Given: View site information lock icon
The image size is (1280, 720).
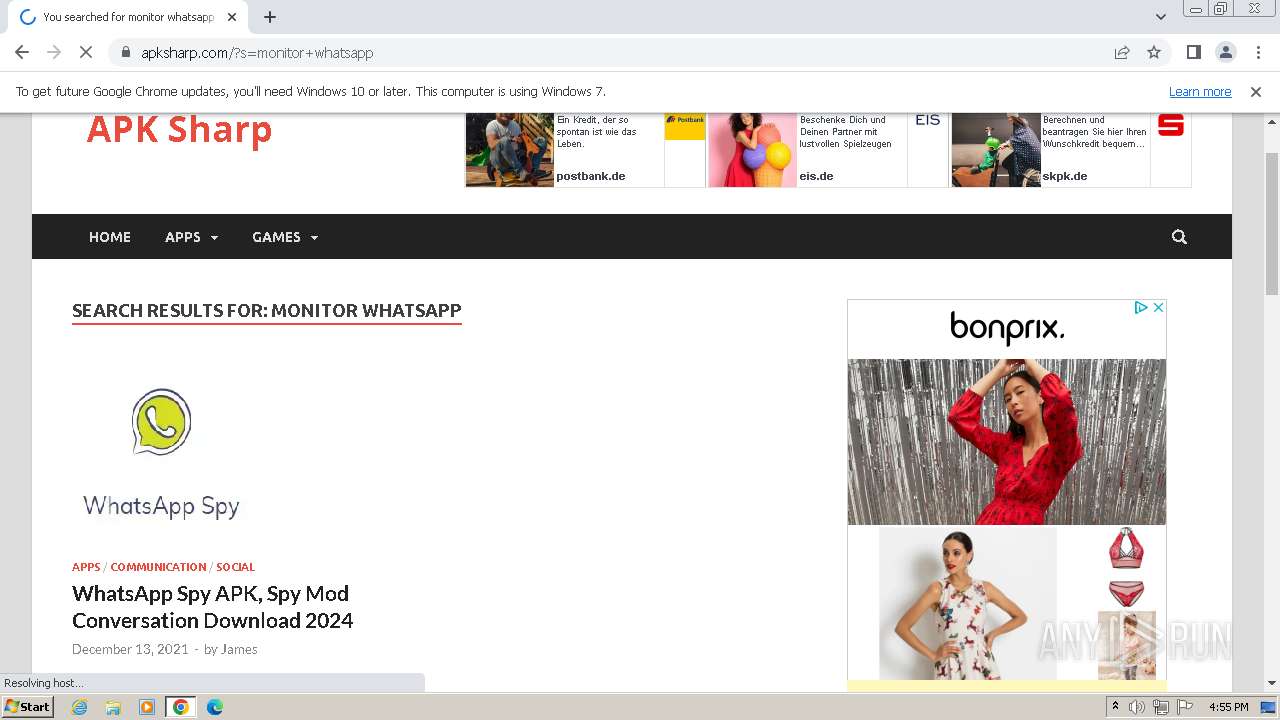Looking at the screenshot, I should [126, 53].
